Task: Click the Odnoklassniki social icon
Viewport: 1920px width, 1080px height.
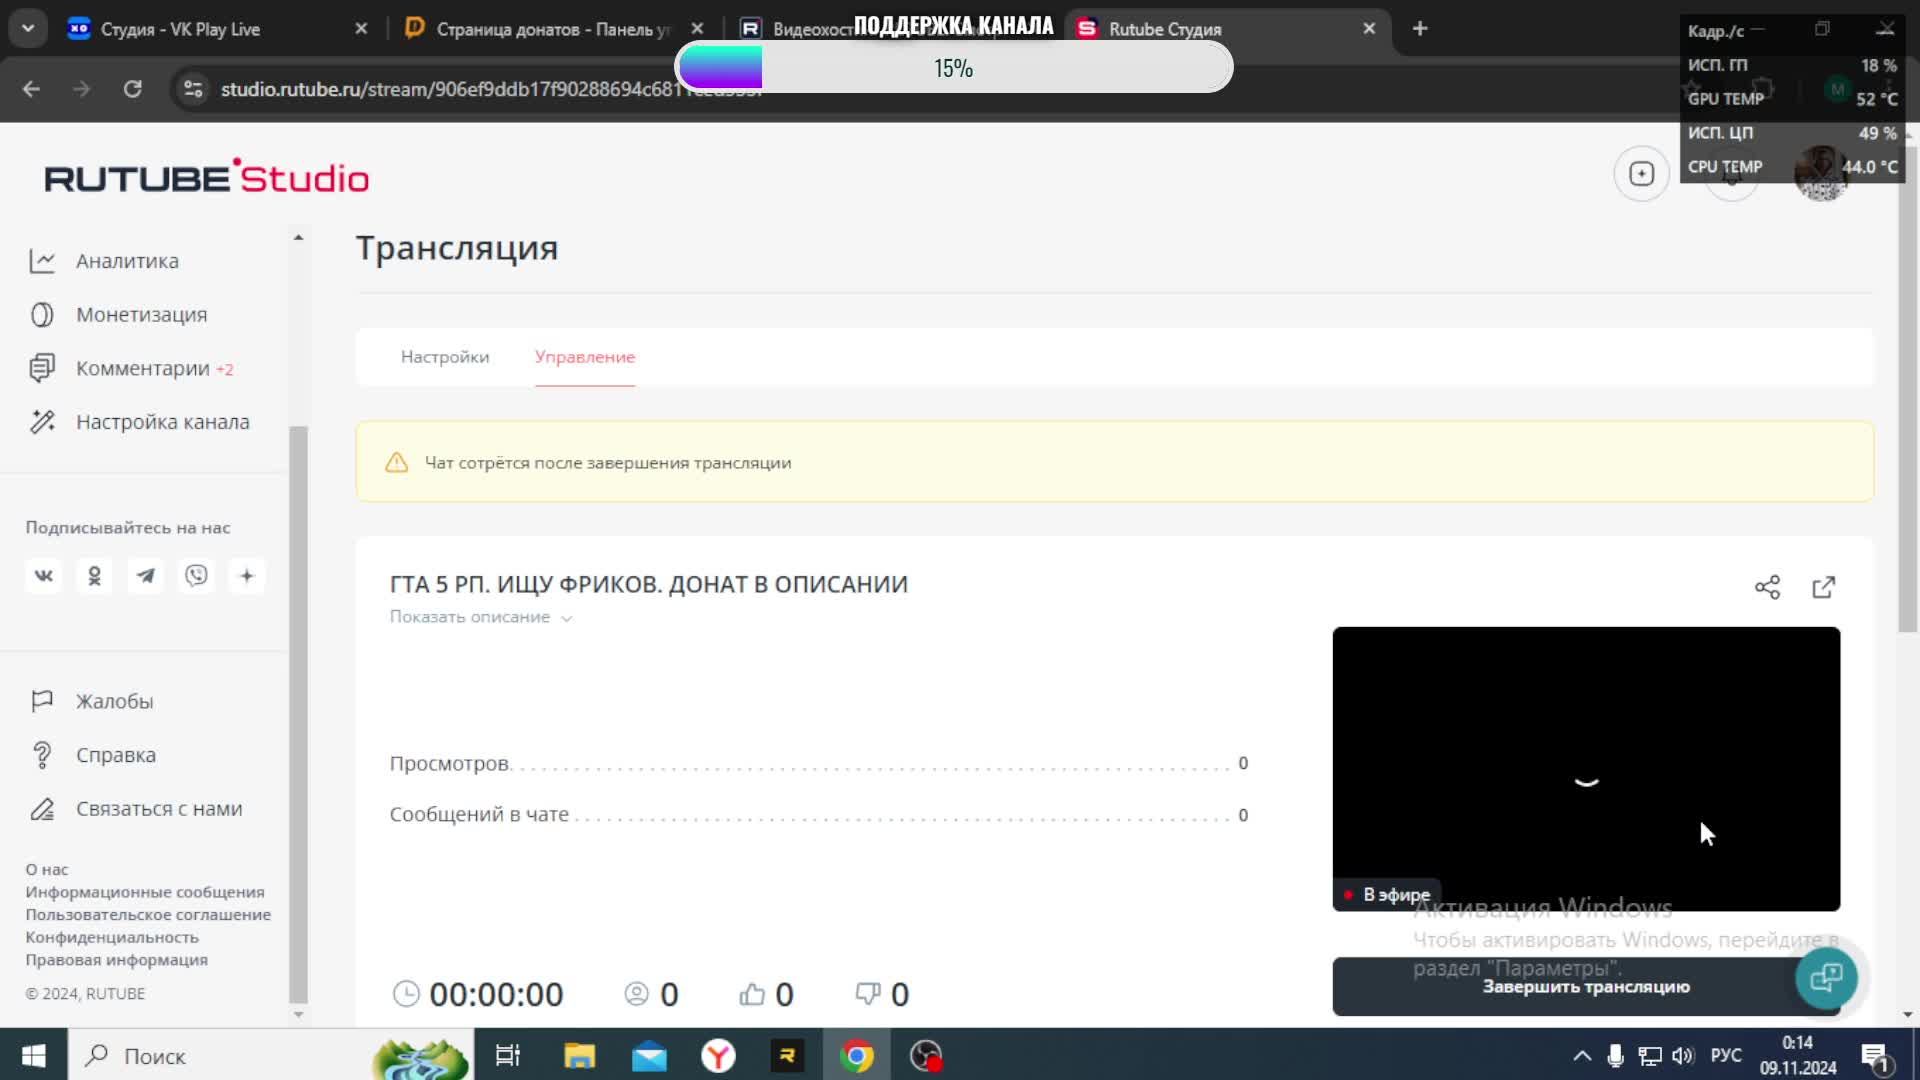Action: [95, 576]
